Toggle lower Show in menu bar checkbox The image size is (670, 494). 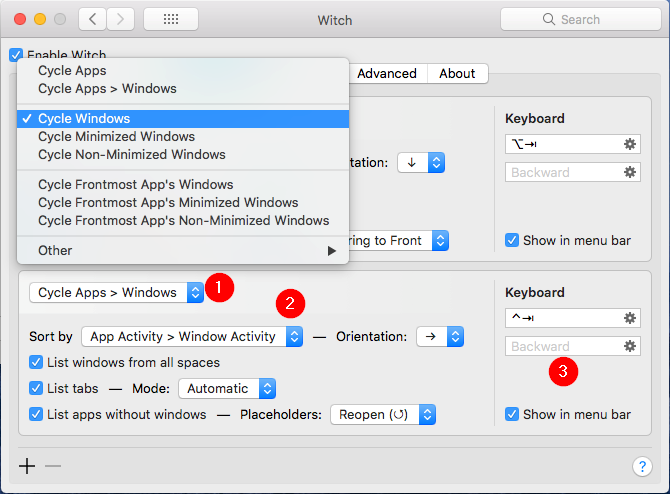[512, 414]
